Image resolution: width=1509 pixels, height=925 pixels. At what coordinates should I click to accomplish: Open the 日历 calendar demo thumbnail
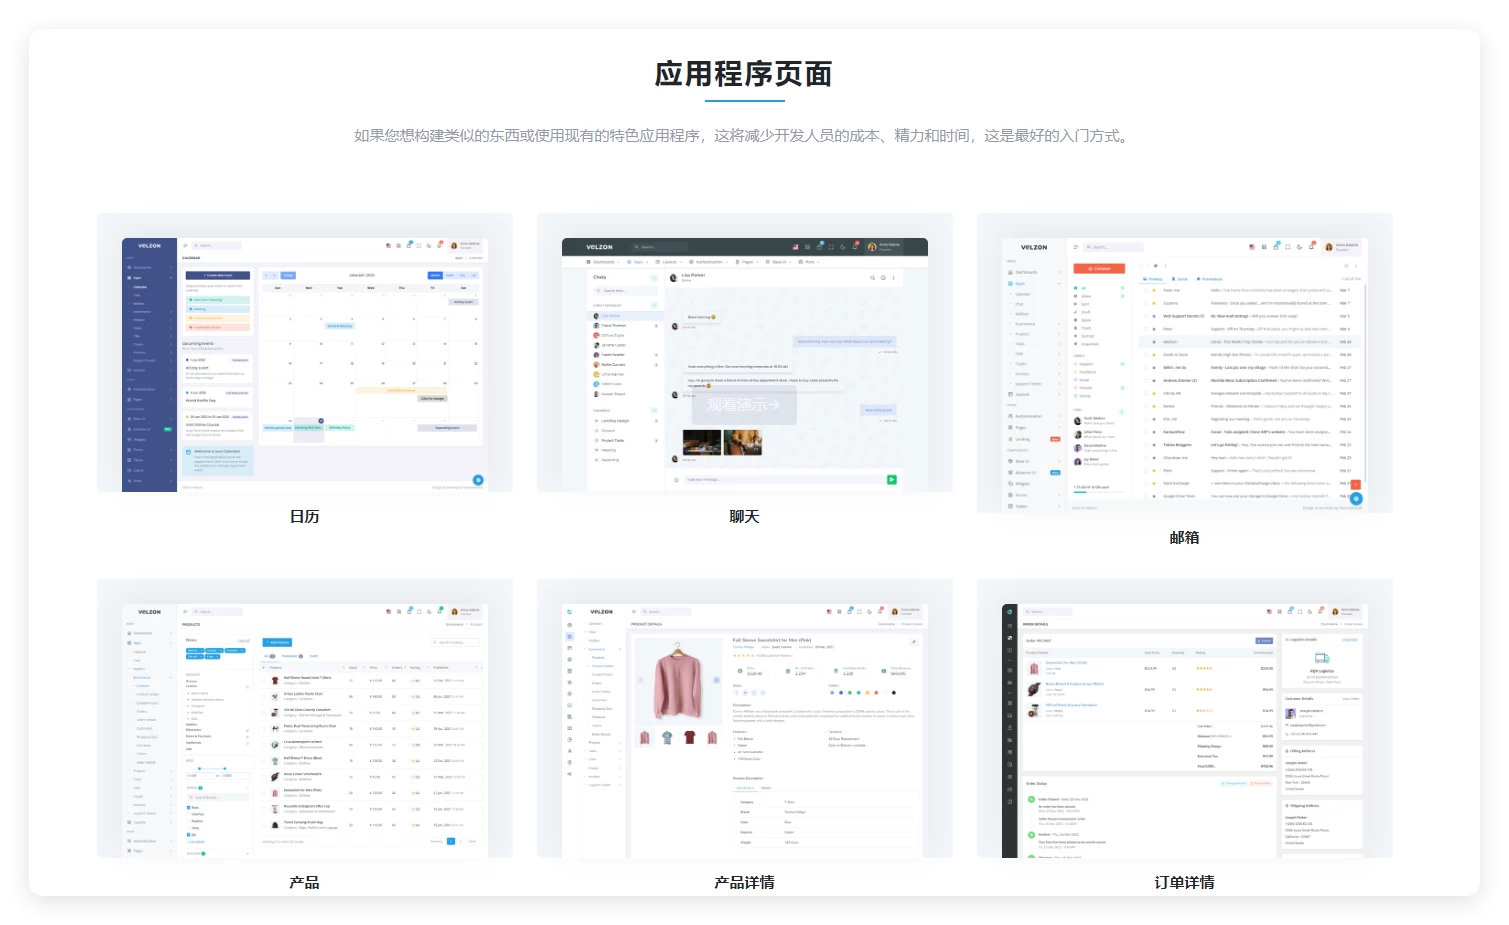(304, 352)
